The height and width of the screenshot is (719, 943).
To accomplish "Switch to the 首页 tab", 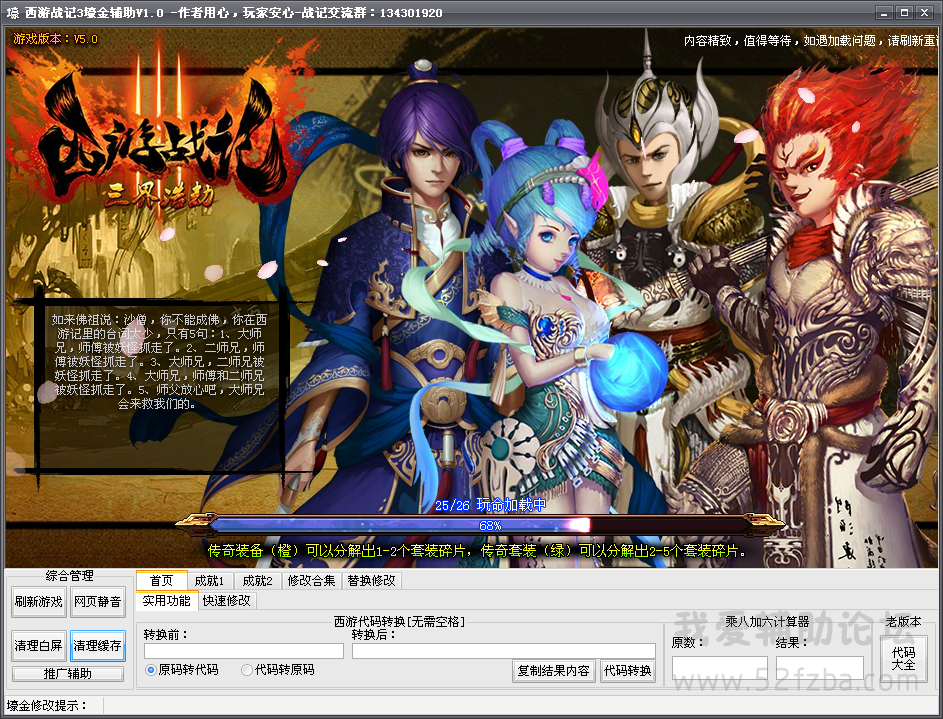I will click(161, 580).
